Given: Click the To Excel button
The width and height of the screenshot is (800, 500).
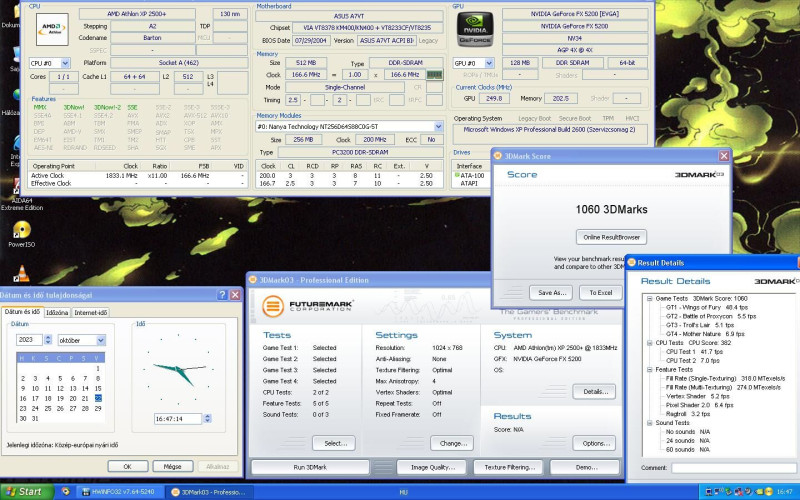Looking at the screenshot, I should 601,293.
